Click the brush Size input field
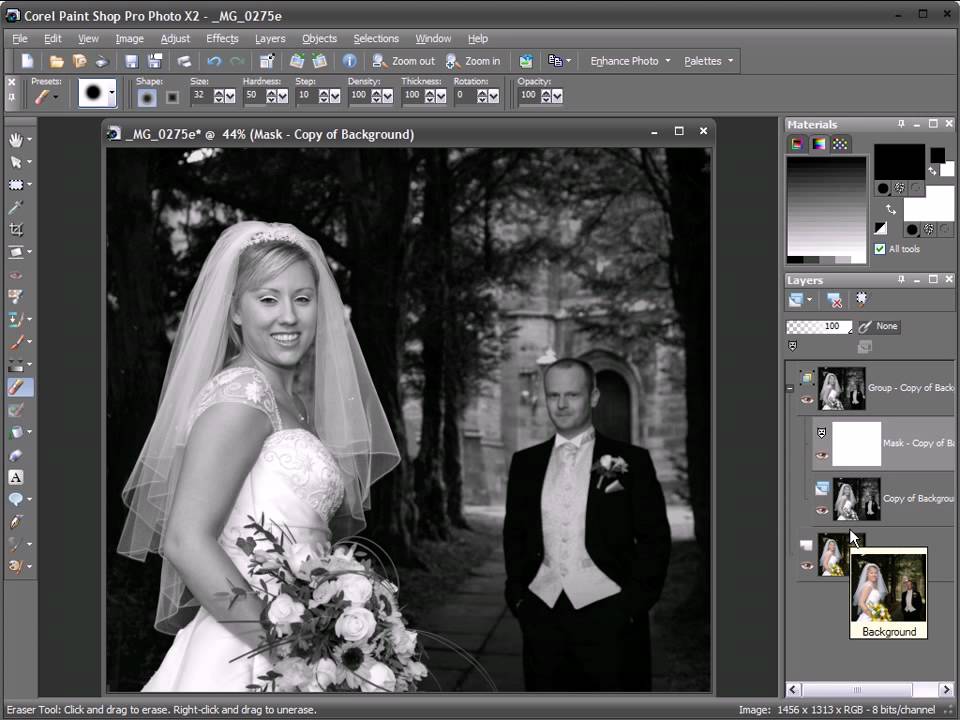This screenshot has width=960, height=720. click(201, 96)
